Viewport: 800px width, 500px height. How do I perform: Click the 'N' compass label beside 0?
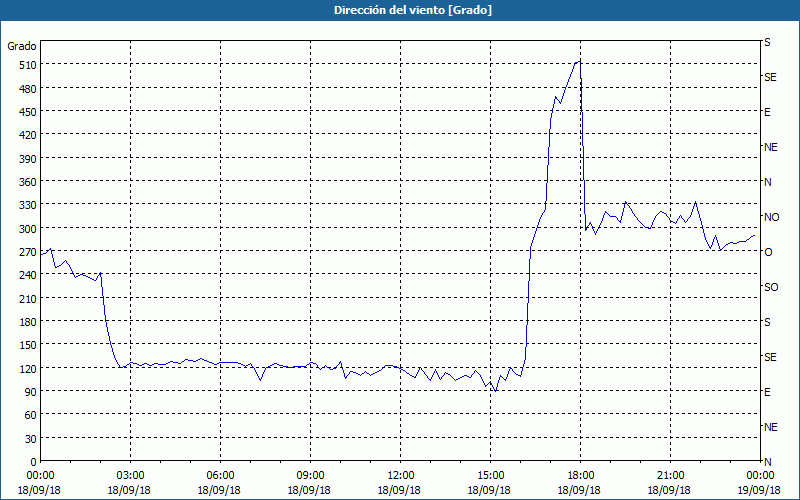(767, 462)
